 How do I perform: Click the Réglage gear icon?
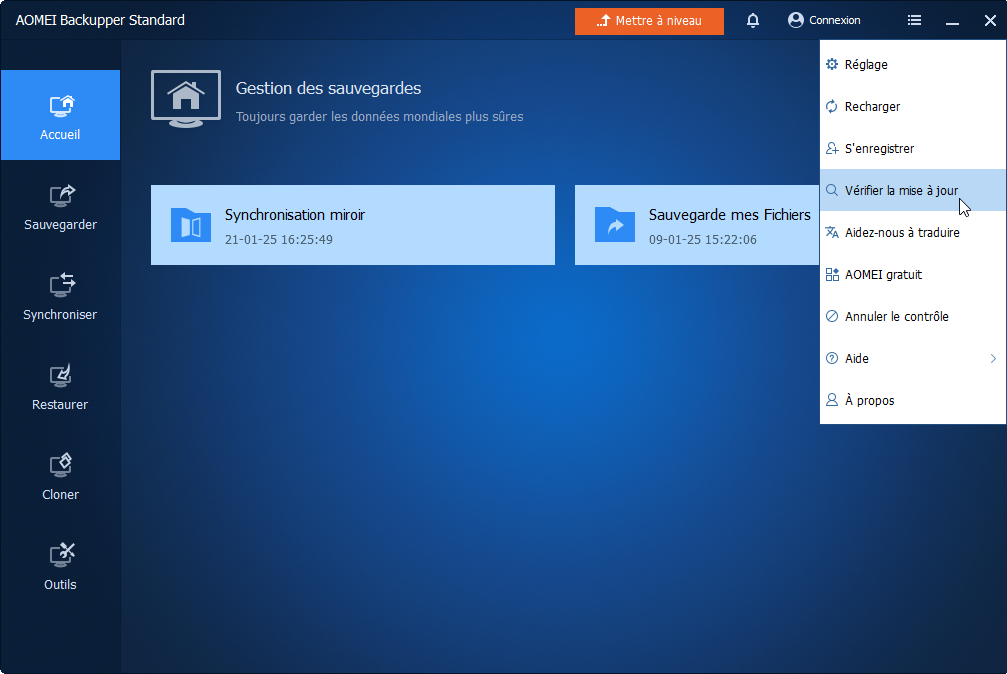[832, 64]
